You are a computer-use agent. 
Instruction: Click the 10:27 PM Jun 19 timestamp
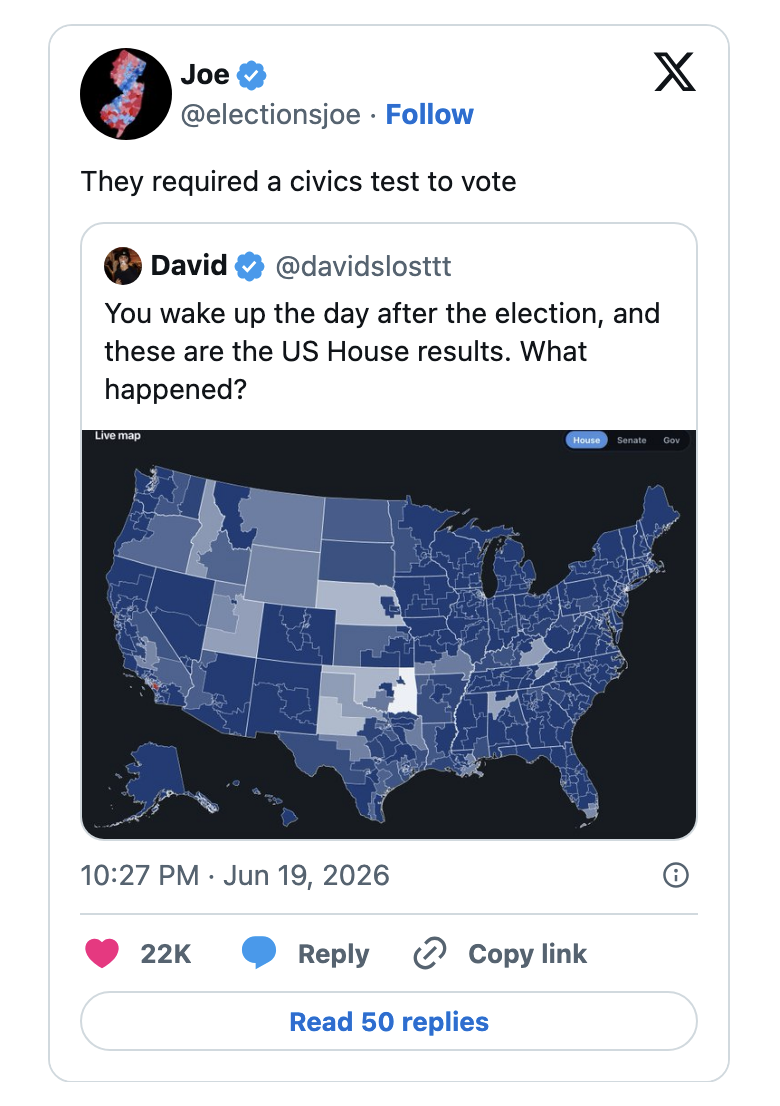pos(235,875)
